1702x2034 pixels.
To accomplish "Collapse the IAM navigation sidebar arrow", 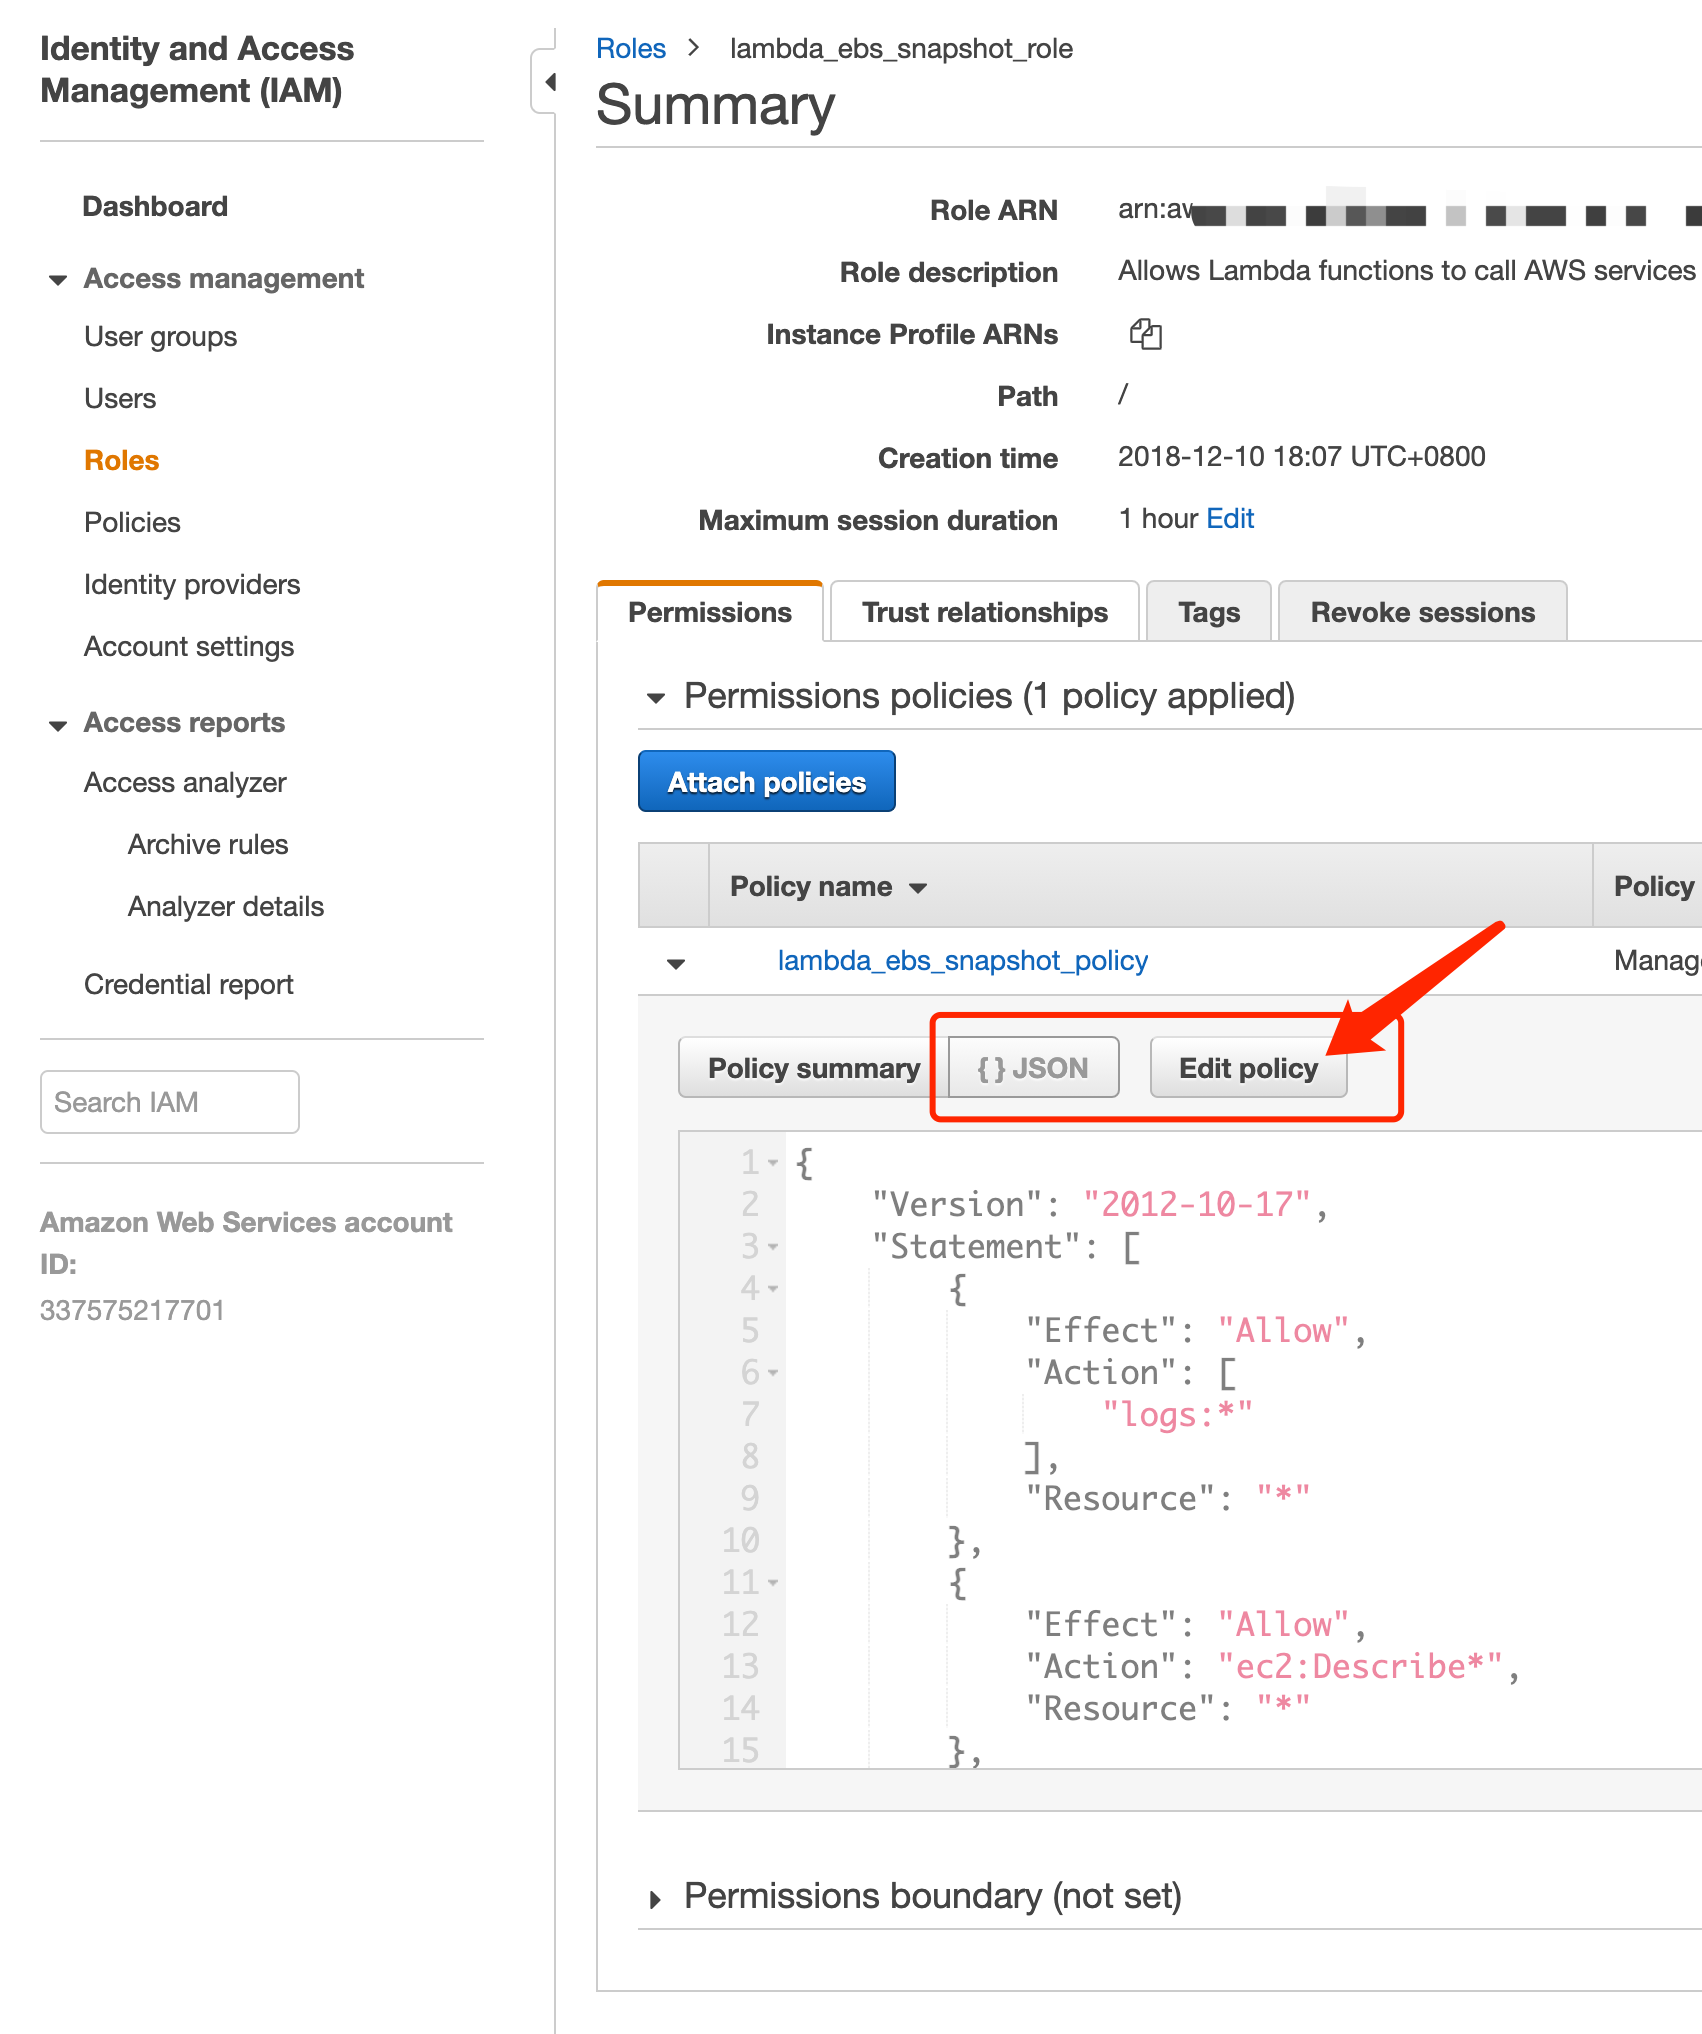I will (x=548, y=82).
